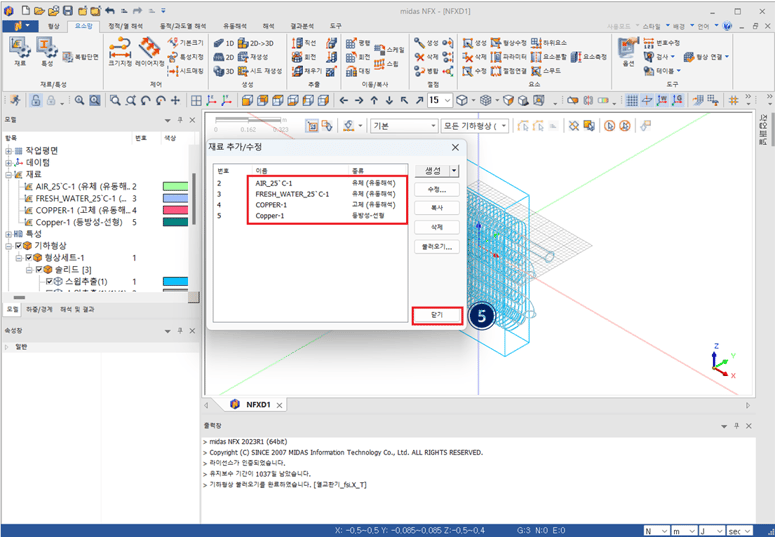
Task: Click the 요소측정 element measure tool
Action: pos(588,57)
